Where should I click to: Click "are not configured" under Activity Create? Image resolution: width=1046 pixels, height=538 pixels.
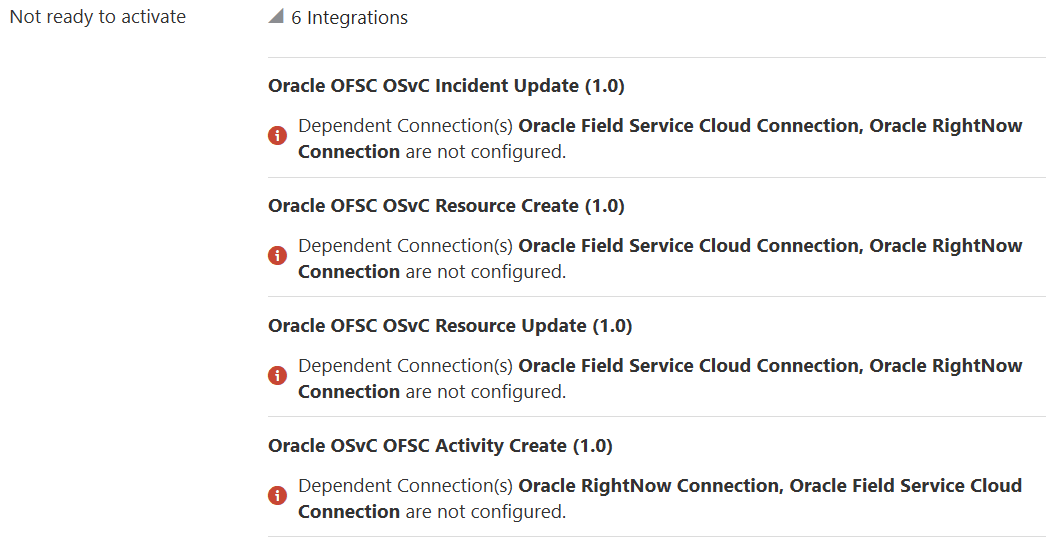(485, 512)
